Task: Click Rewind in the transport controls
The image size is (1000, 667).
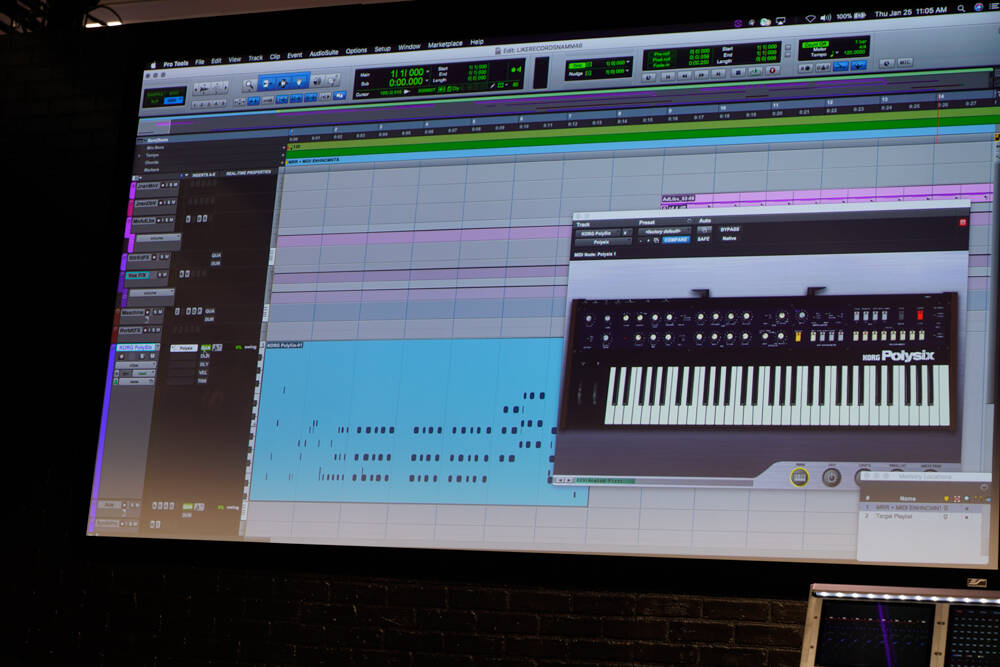Action: click(x=684, y=75)
